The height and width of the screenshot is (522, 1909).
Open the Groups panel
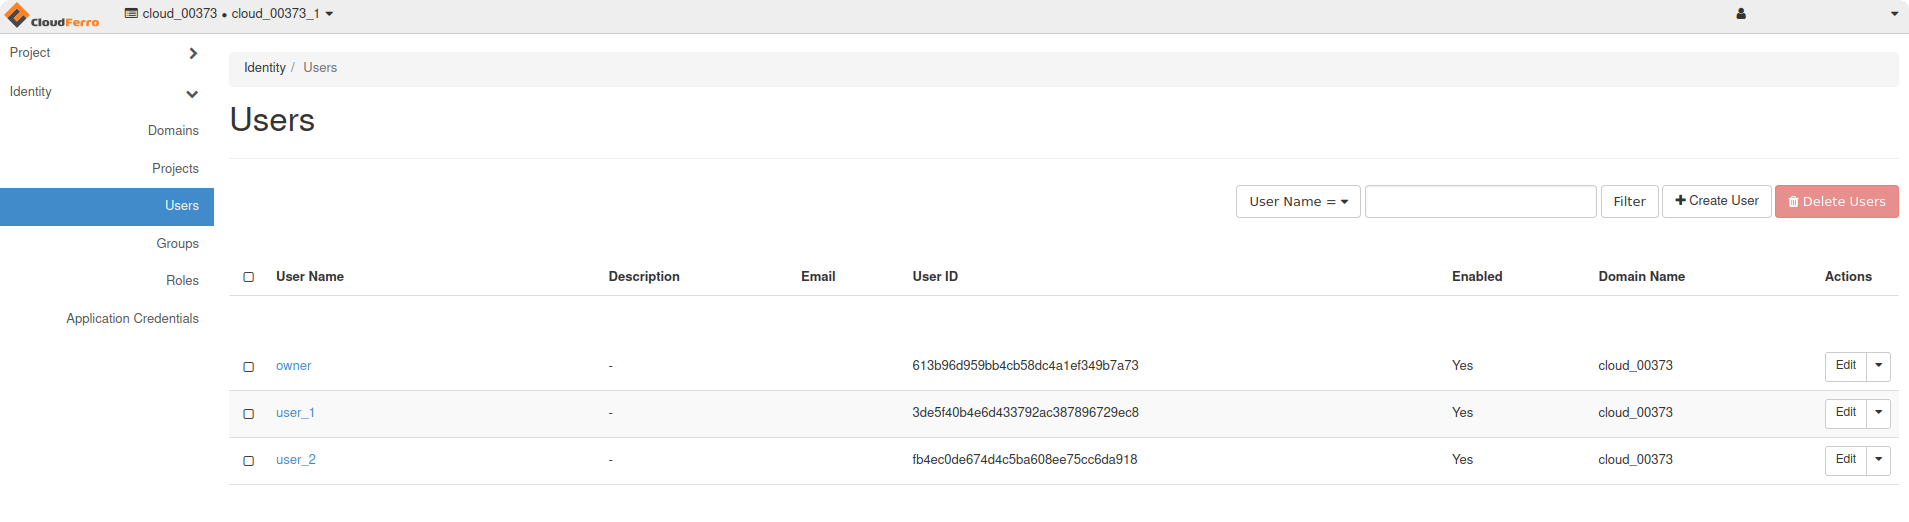177,244
